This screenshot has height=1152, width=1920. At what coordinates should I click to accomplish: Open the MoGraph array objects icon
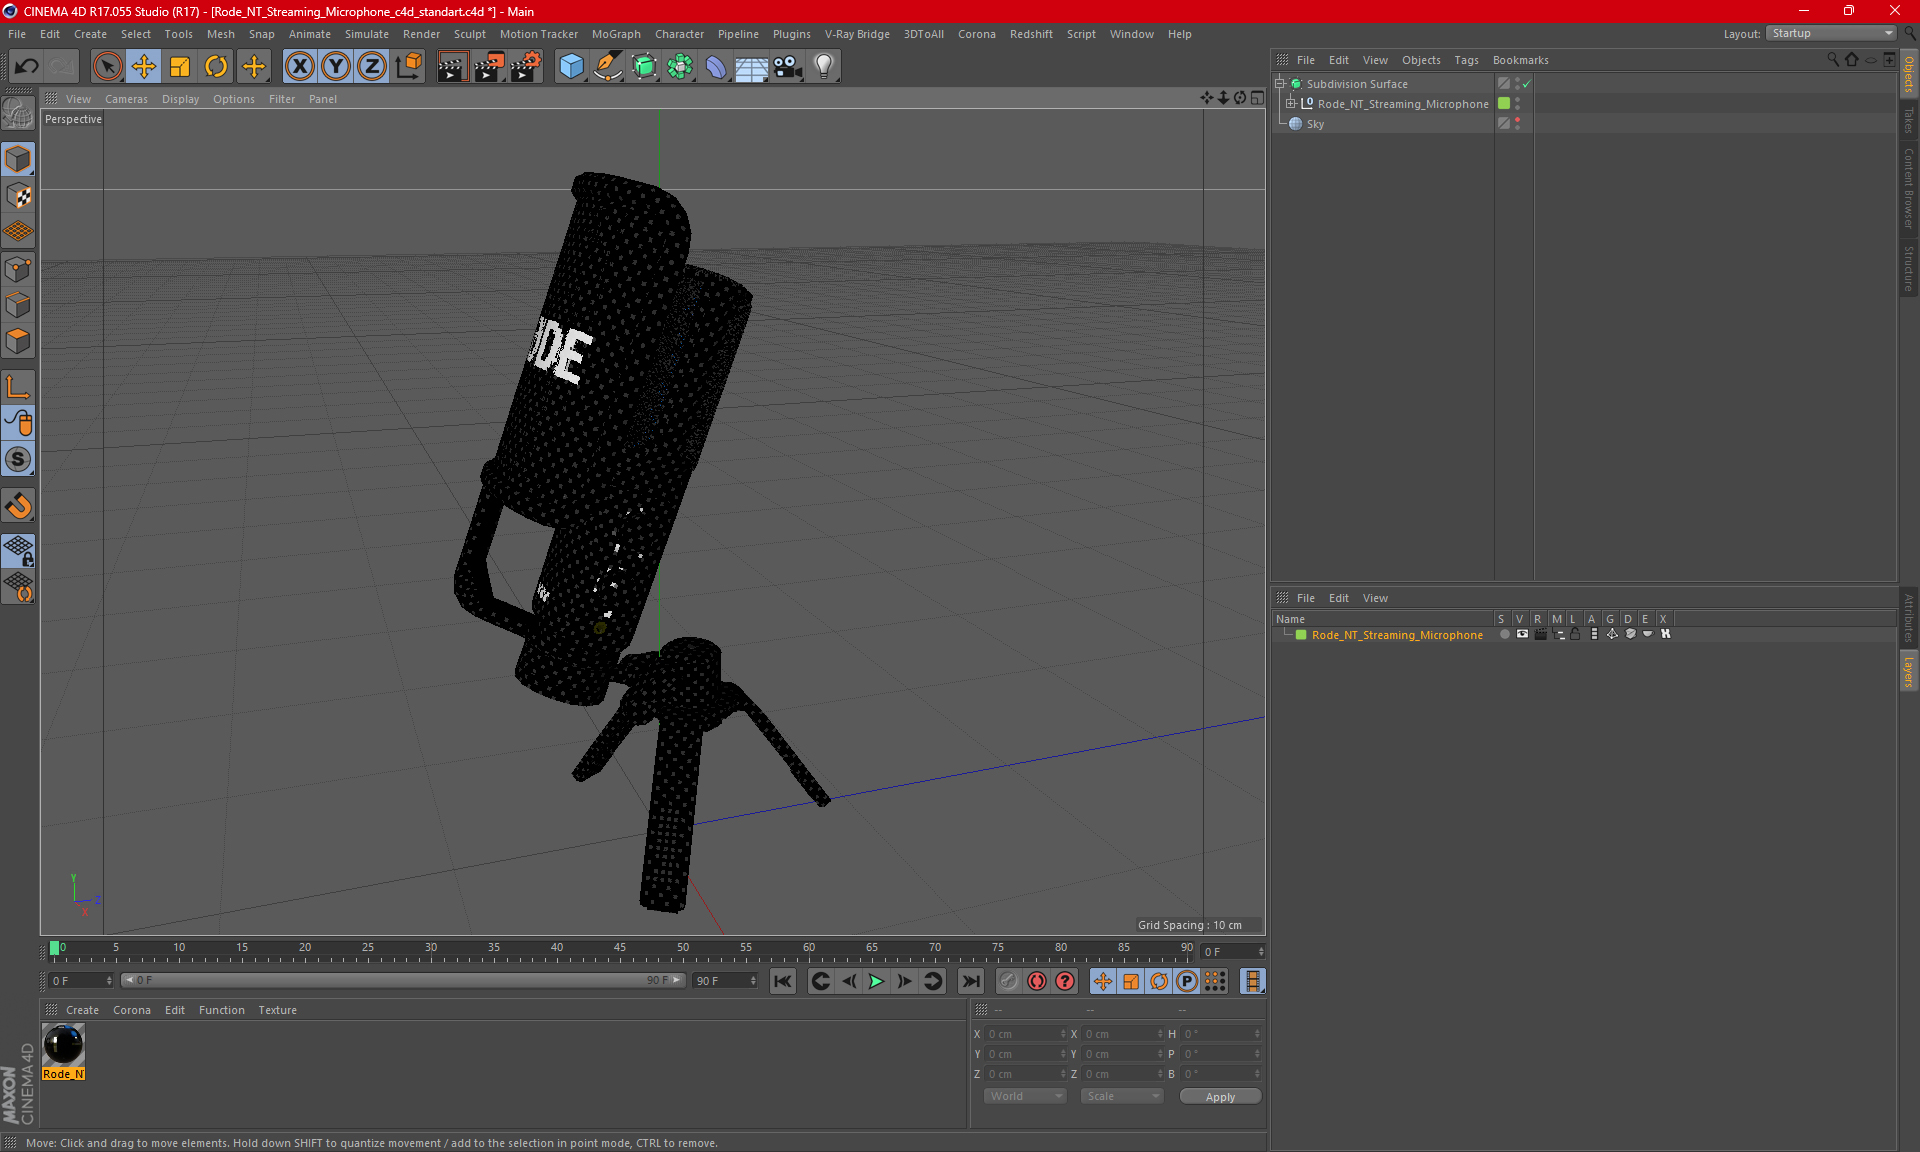[x=680, y=66]
